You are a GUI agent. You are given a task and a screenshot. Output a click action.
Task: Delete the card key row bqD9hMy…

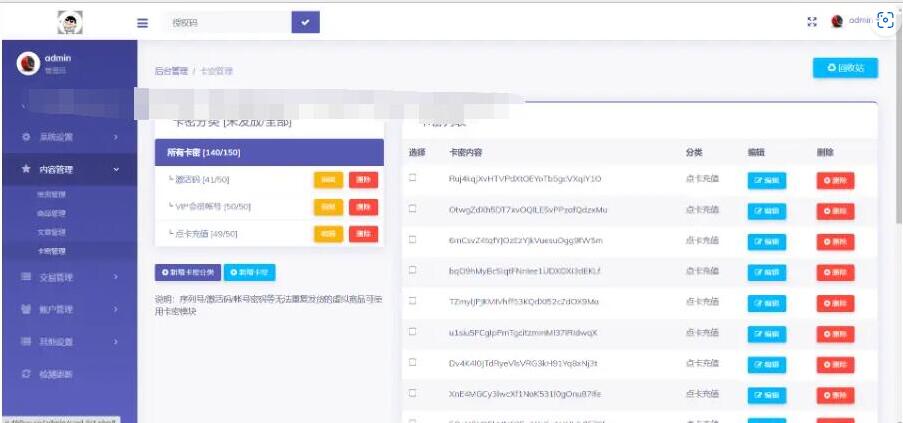(x=835, y=273)
